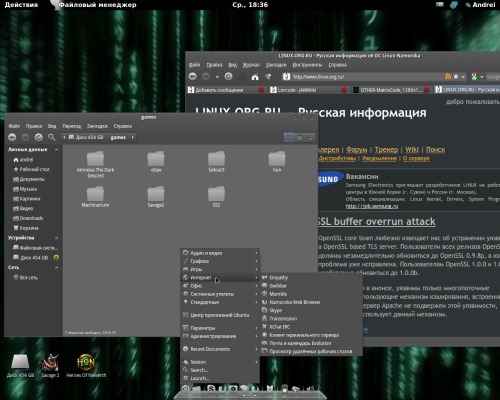Open browser Журнал menu
This screenshot has height=400, width=500.
point(251,65)
